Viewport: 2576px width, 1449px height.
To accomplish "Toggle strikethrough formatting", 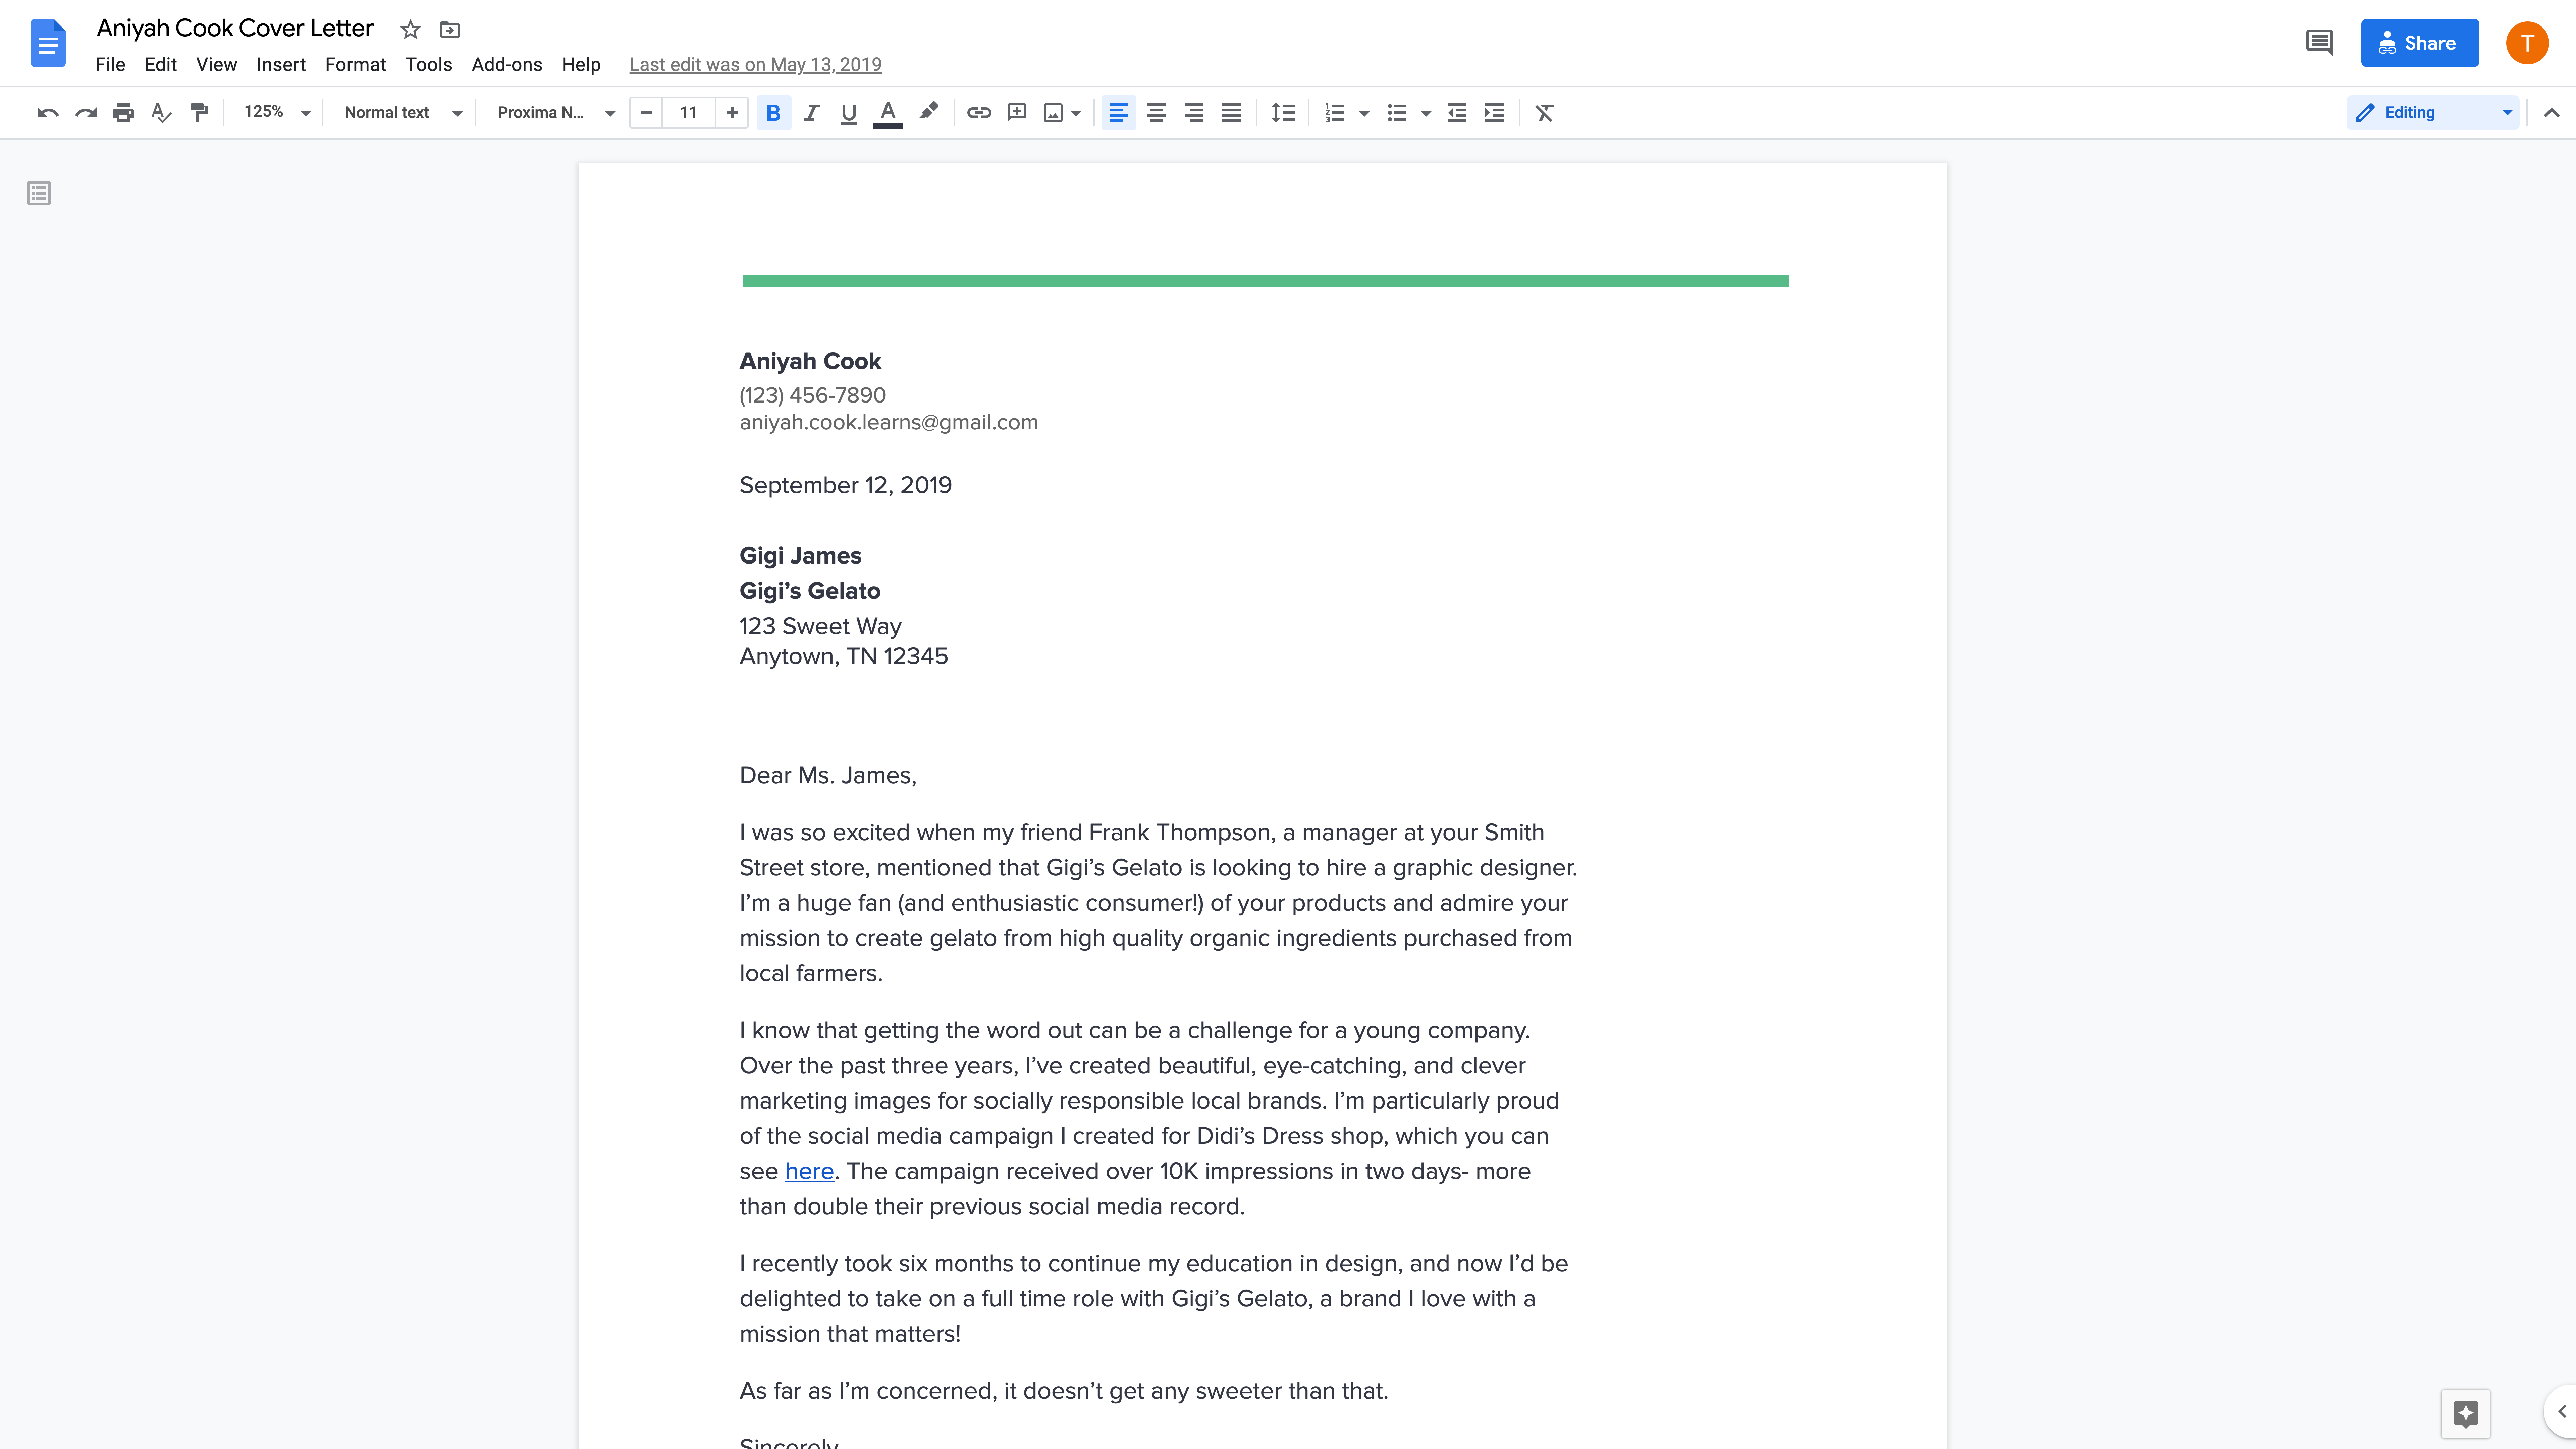I will click(354, 64).
